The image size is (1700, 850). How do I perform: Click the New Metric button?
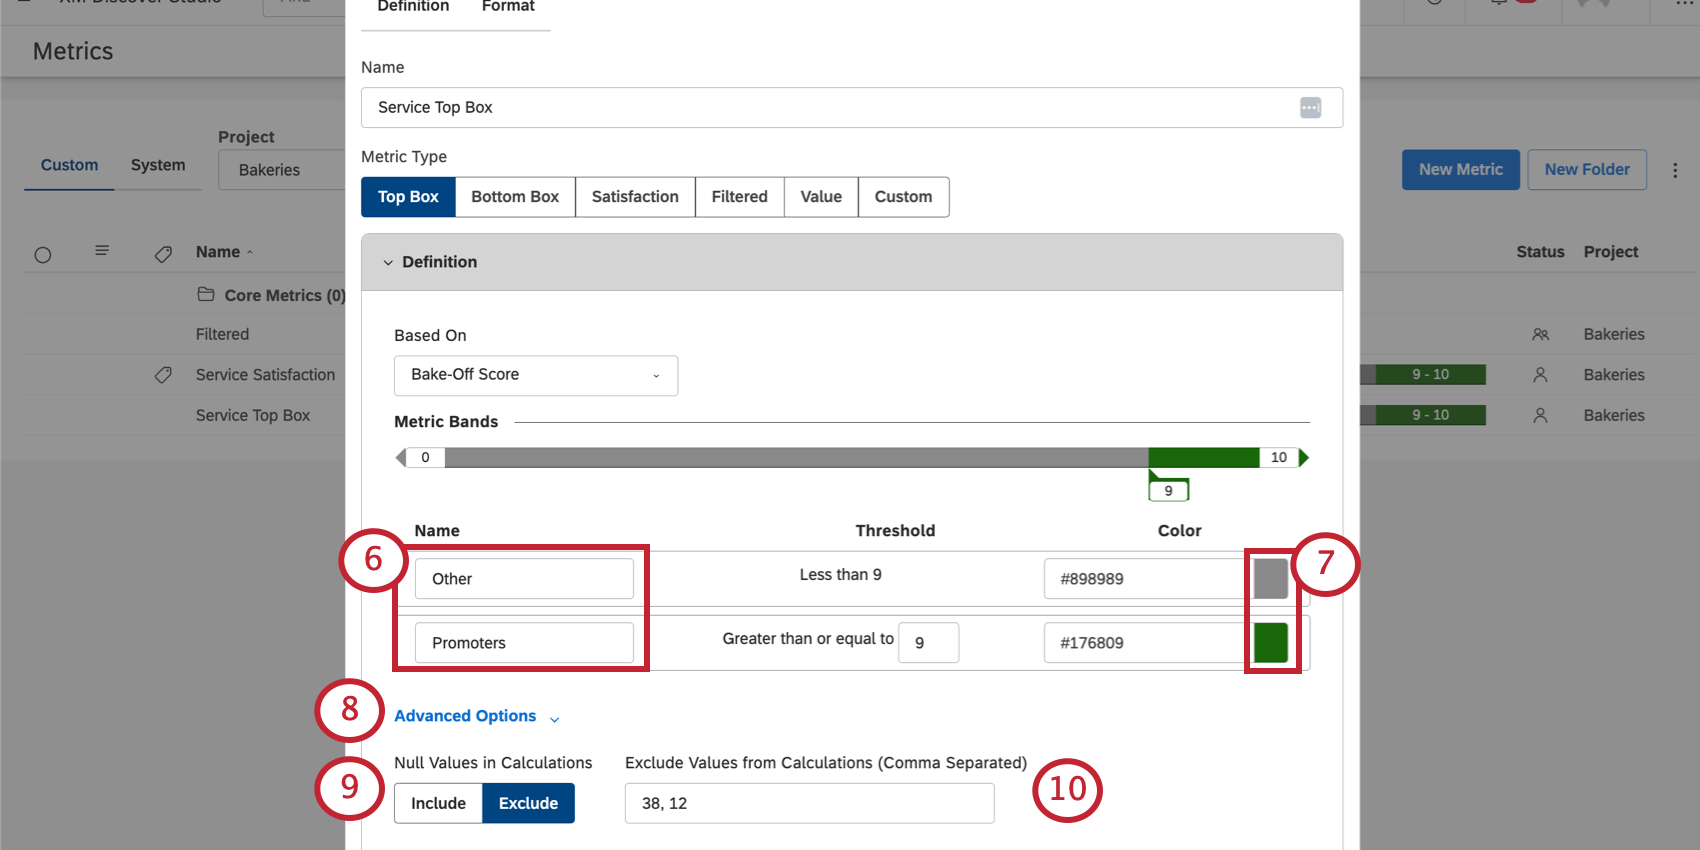(1460, 170)
